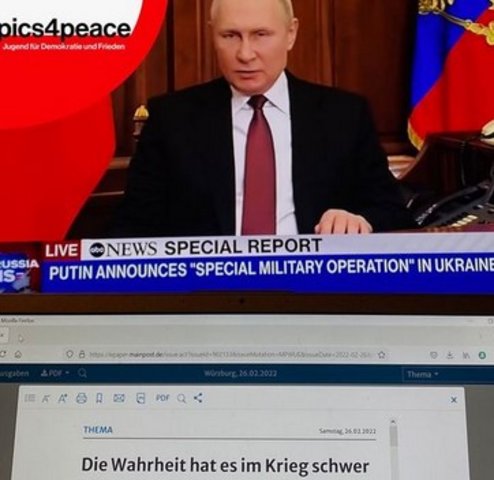Open the PDF download dropdown in navy bar
This screenshot has height=480, width=494.
(55, 373)
